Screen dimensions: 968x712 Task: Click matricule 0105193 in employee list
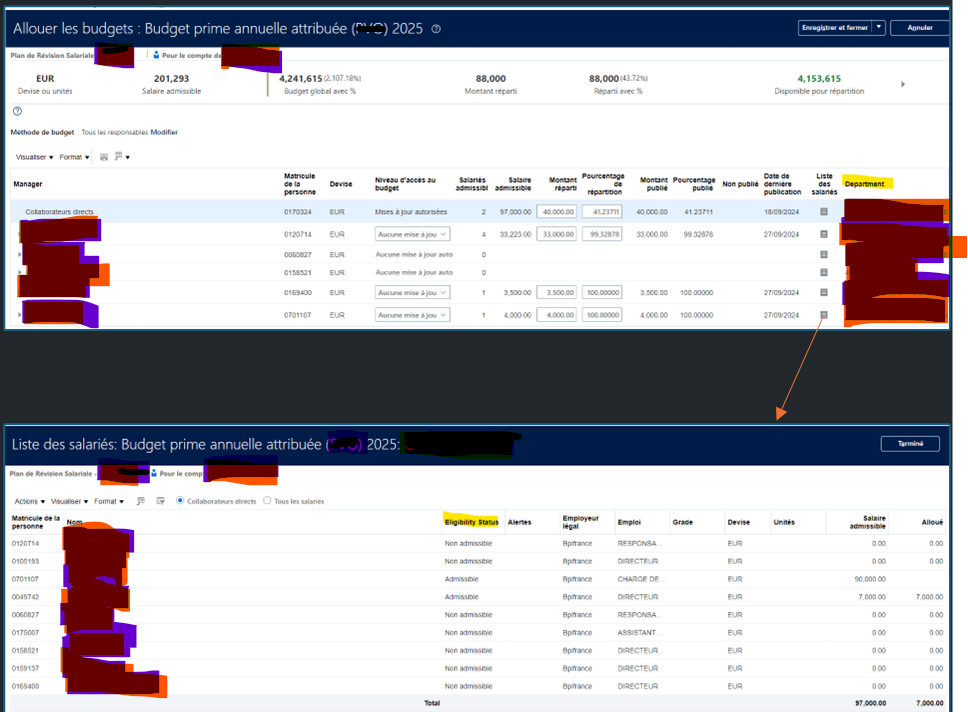pyautogui.click(x=25, y=561)
